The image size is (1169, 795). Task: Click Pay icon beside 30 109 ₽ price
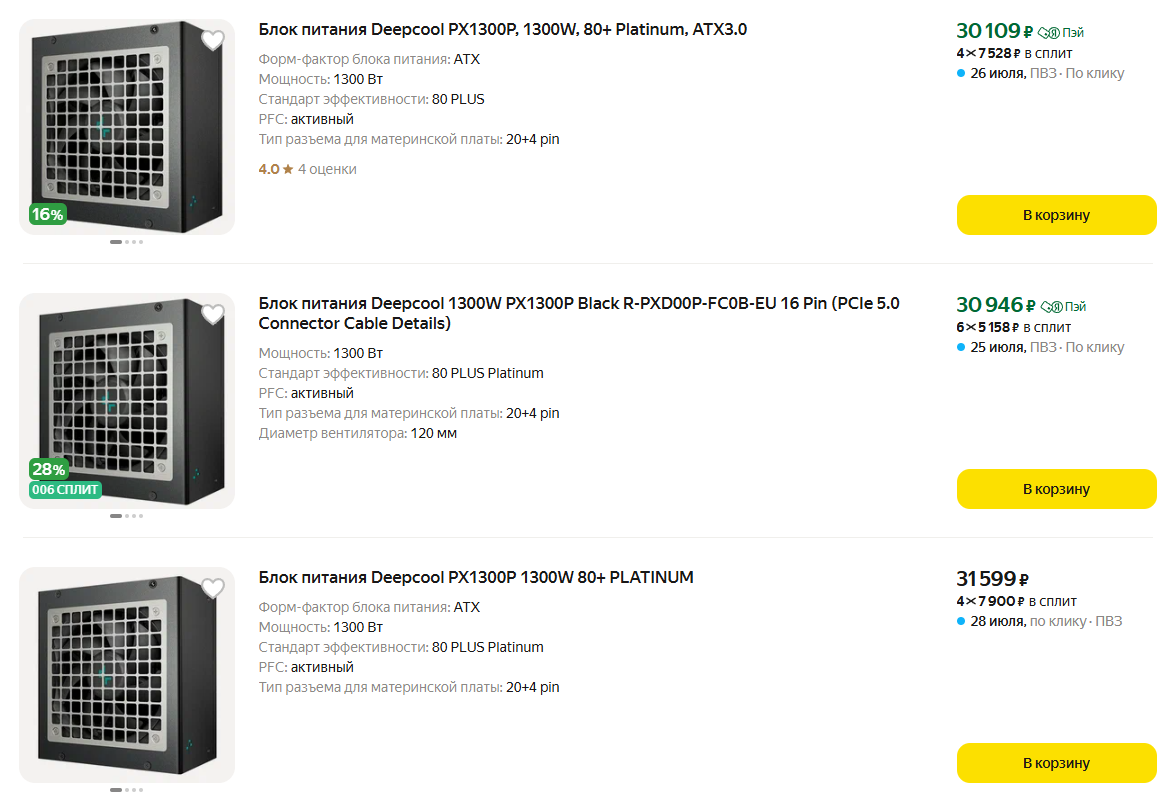(x=1061, y=32)
